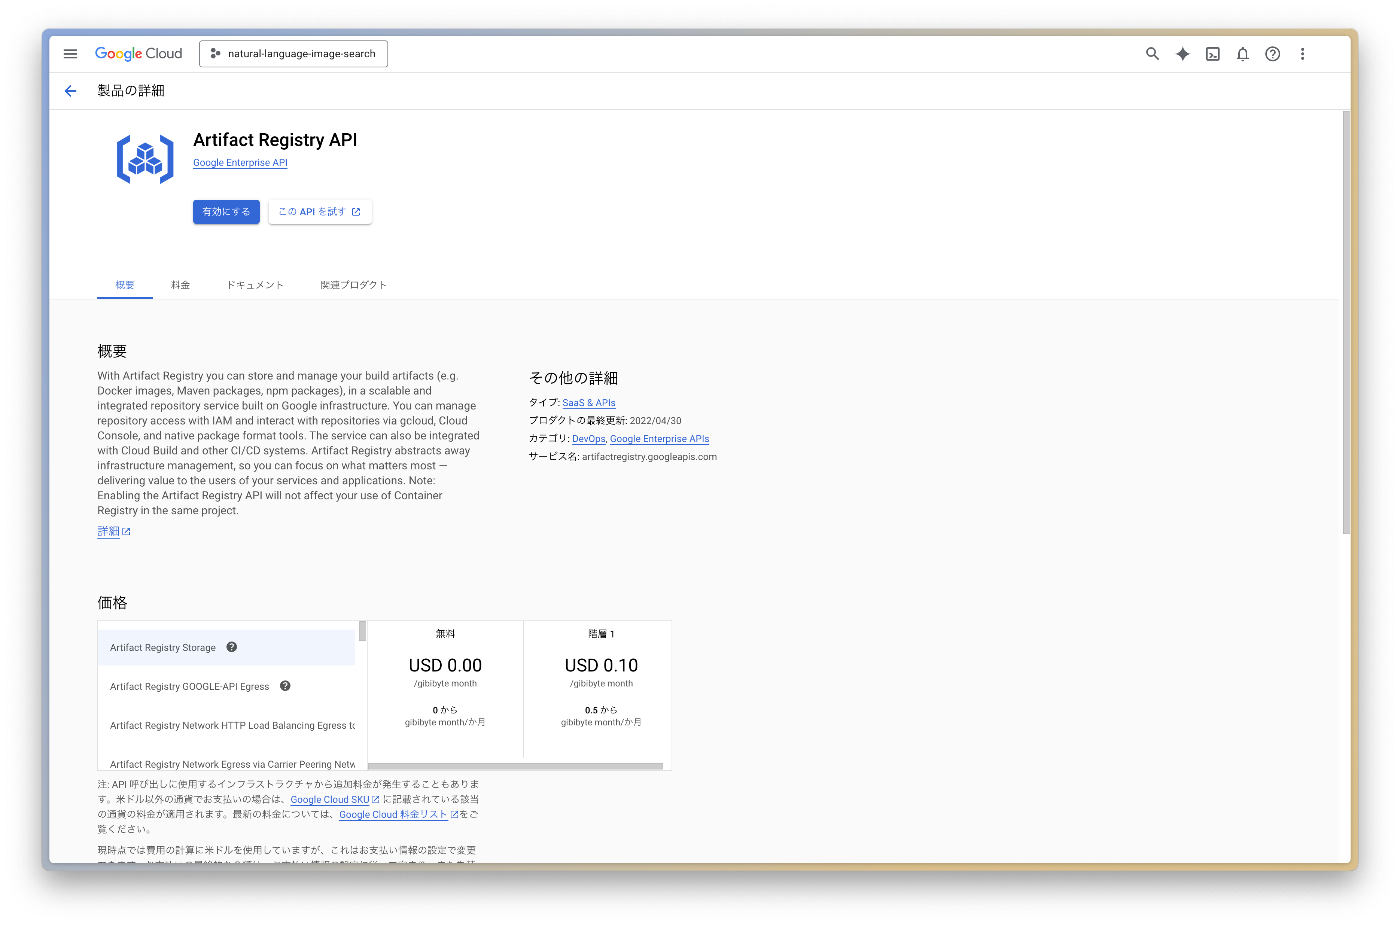This screenshot has width=1400, height=926.
Task: Open the three-dot settings menu
Action: [x=1302, y=54]
